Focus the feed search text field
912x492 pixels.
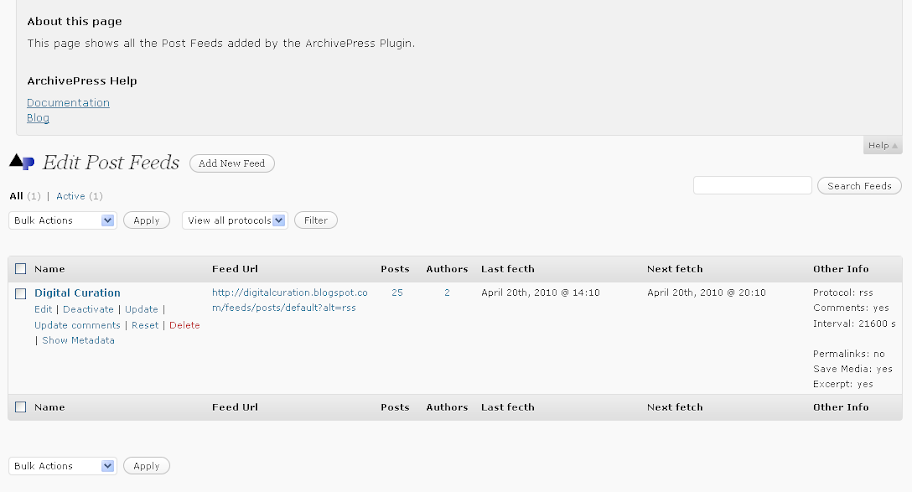pos(752,186)
